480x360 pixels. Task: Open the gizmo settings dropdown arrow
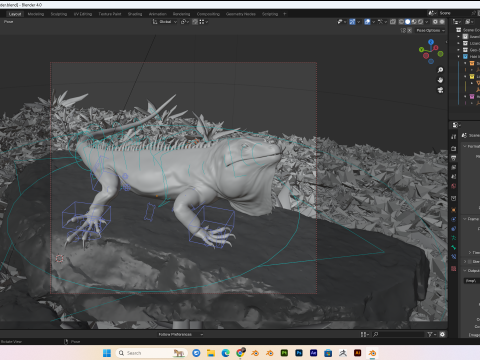coord(359,22)
